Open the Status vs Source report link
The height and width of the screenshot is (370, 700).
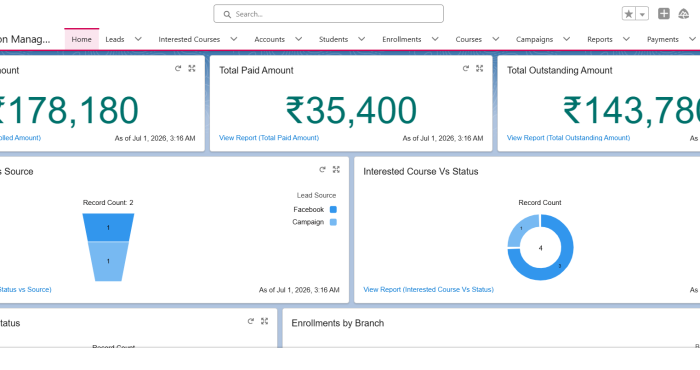tap(25, 290)
